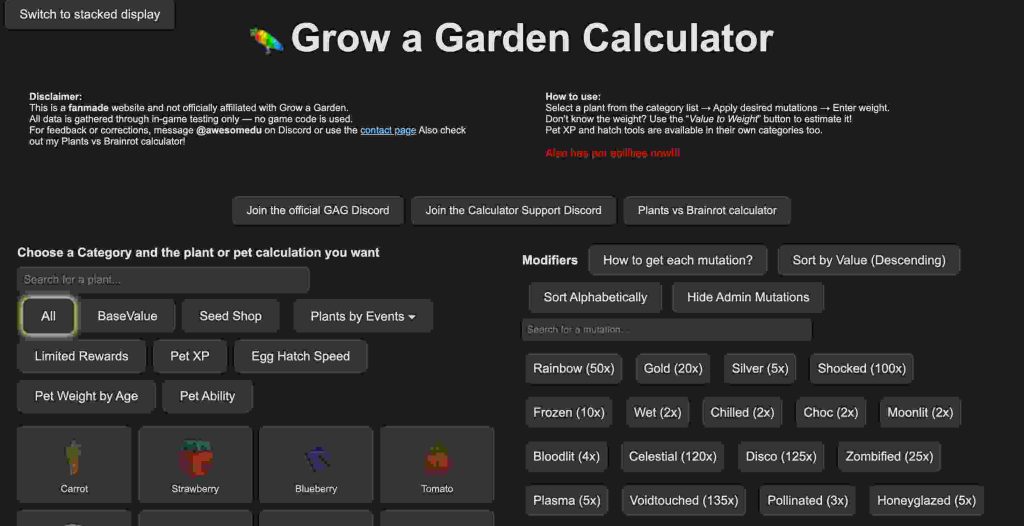Toggle the Chilled (2x) mutation

point(742,412)
